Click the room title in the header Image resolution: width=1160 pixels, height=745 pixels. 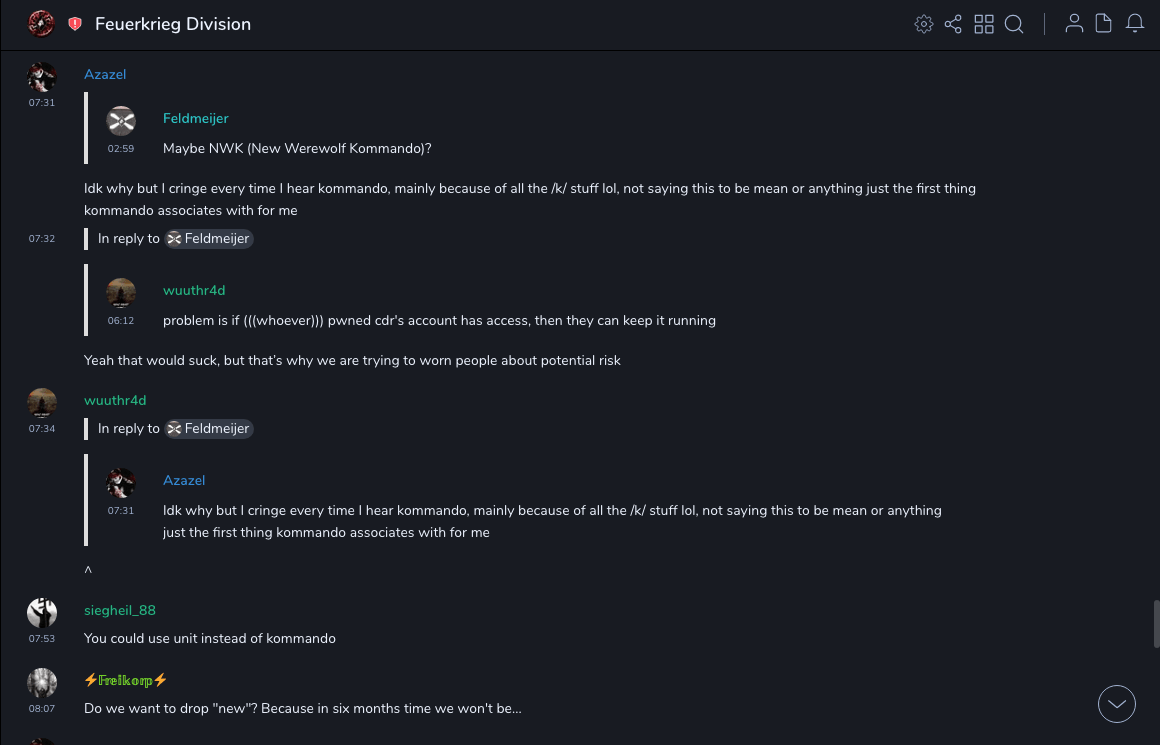click(x=173, y=24)
